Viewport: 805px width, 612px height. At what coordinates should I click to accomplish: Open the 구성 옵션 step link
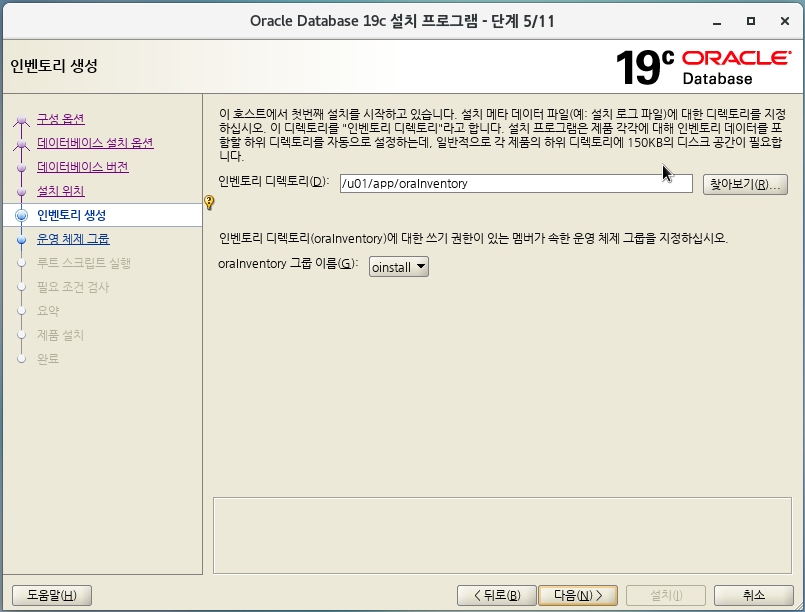click(x=61, y=119)
